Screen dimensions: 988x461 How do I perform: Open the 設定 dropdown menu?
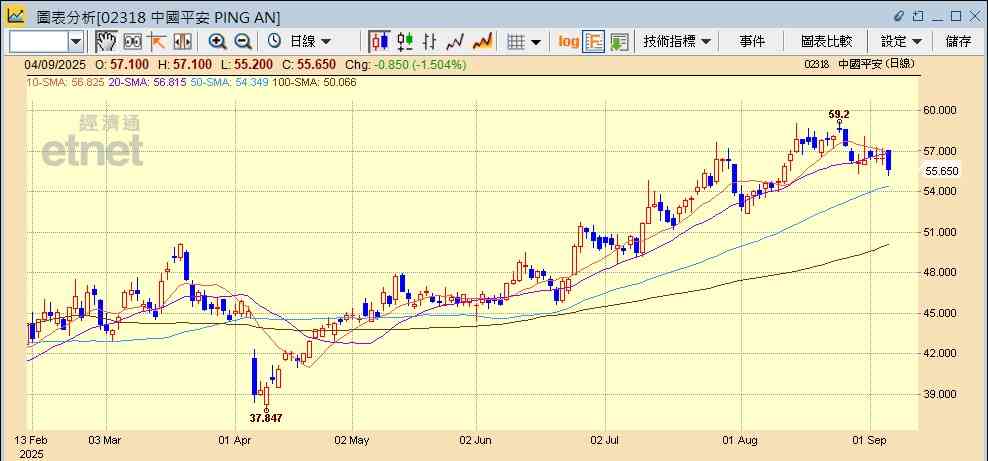(901, 42)
